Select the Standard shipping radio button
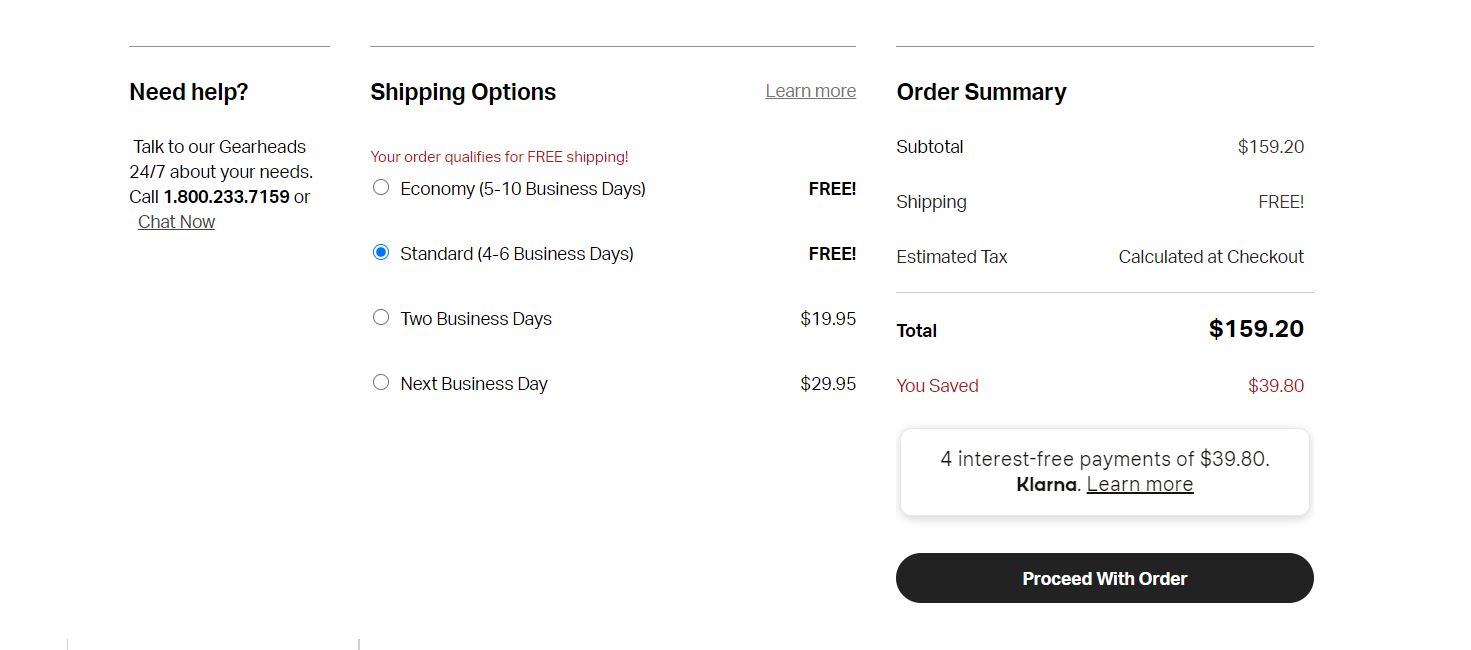 click(381, 252)
